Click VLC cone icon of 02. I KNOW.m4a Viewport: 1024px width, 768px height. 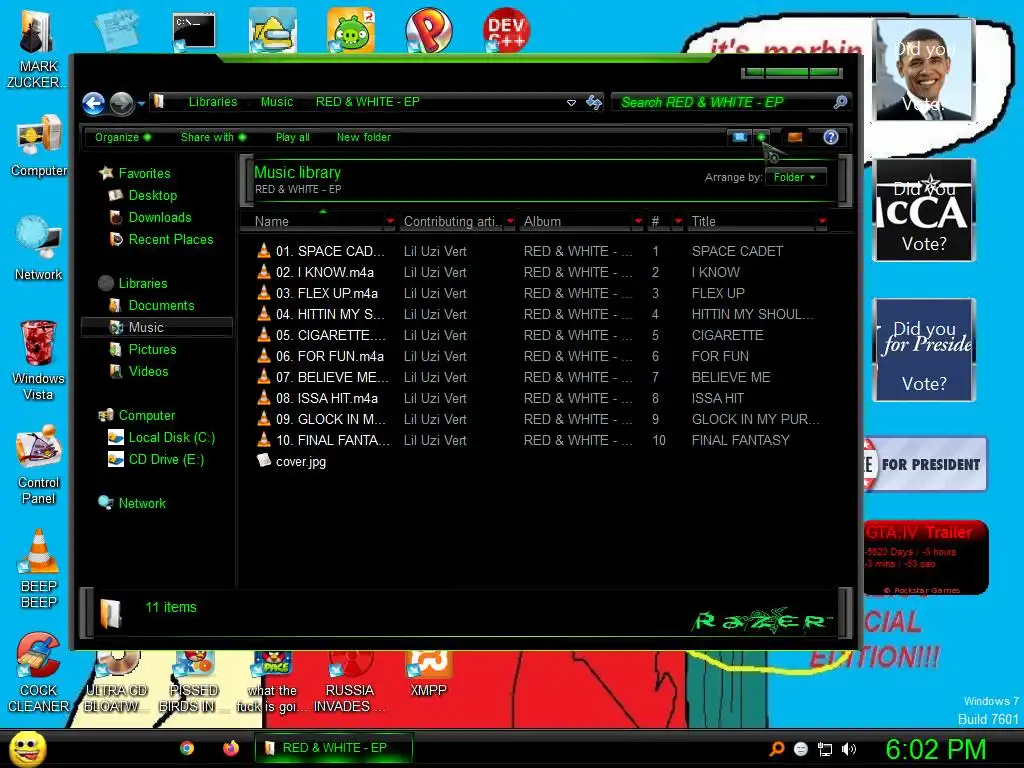264,271
